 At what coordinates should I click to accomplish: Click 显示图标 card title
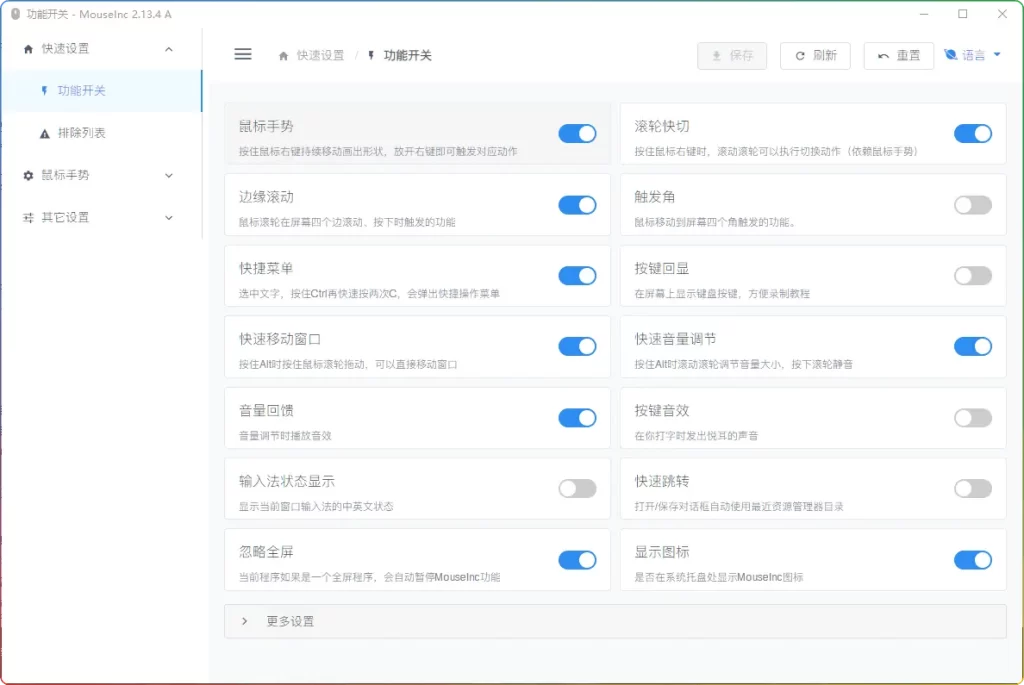click(662, 552)
